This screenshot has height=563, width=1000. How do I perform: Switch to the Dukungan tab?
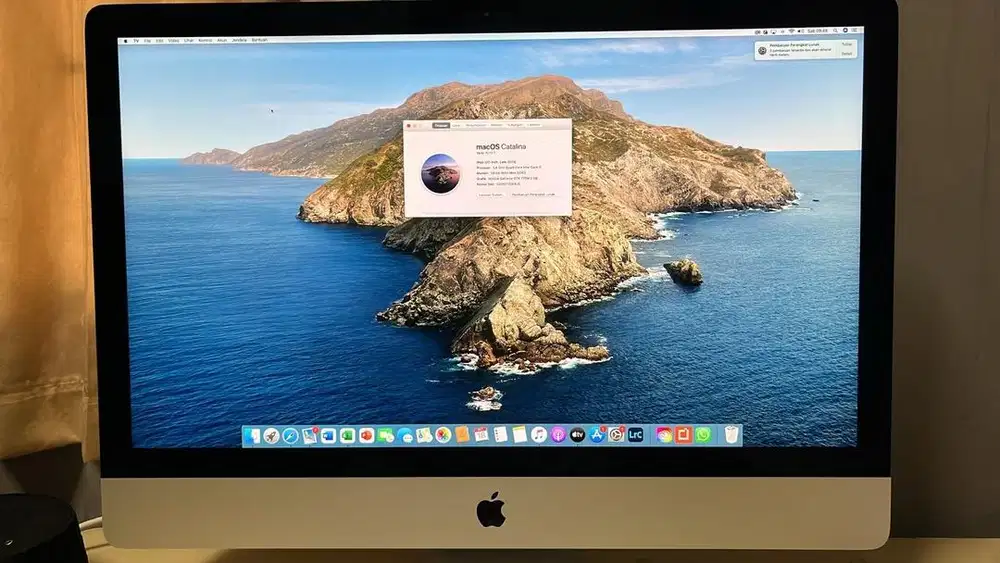coord(515,126)
